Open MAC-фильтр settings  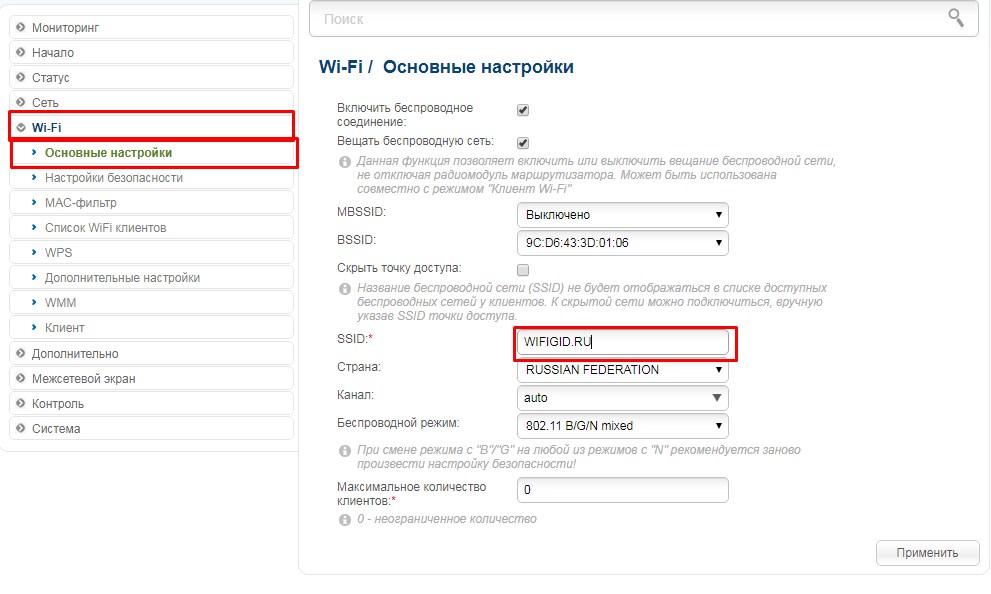[152, 203]
